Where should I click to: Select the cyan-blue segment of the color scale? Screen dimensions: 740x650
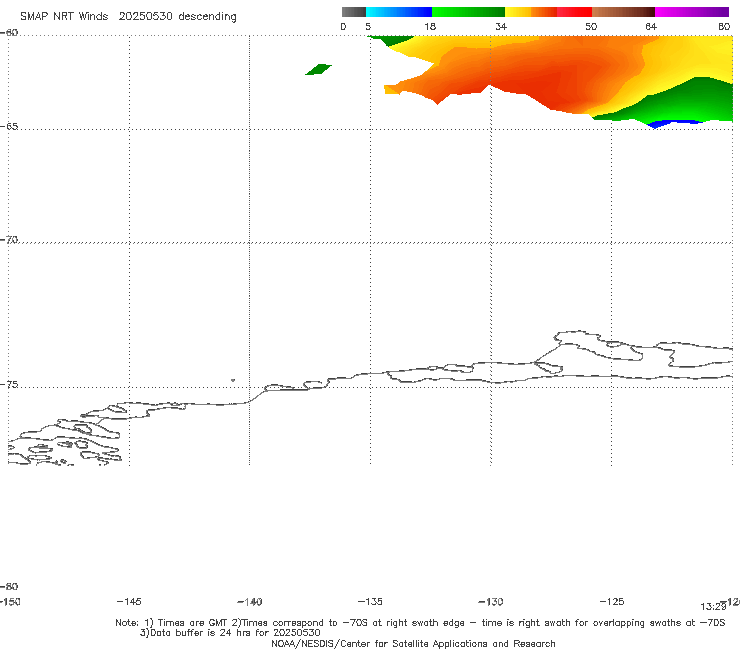coord(399,12)
